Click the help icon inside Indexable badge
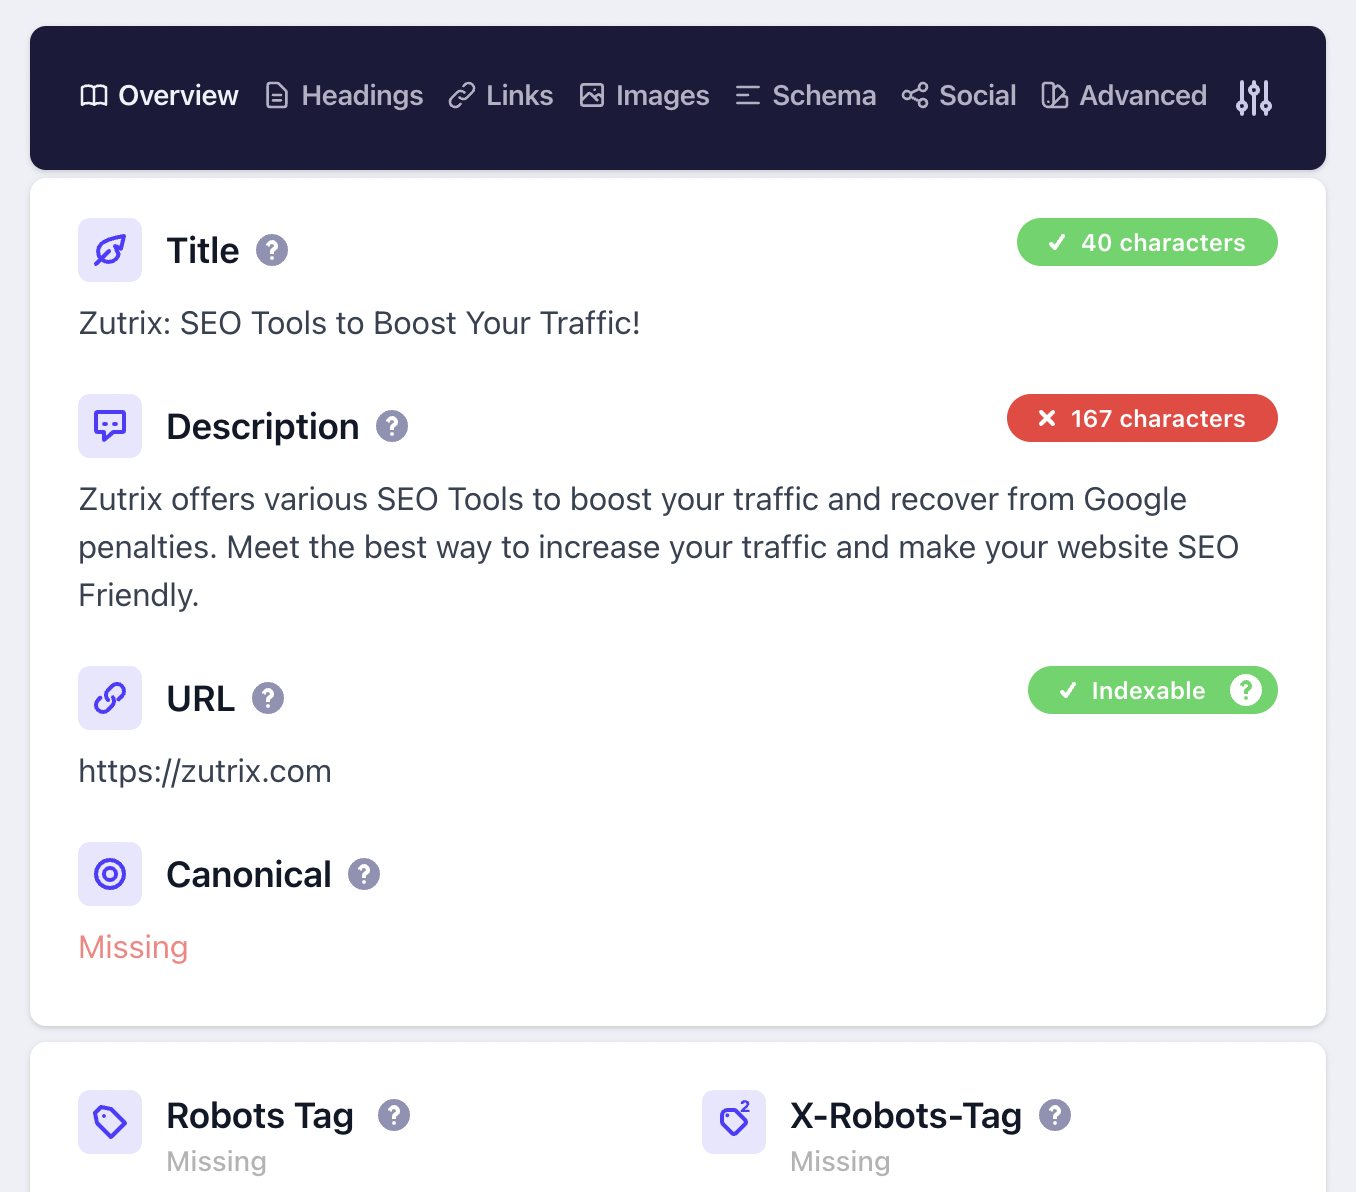This screenshot has height=1192, width=1356. click(1246, 690)
